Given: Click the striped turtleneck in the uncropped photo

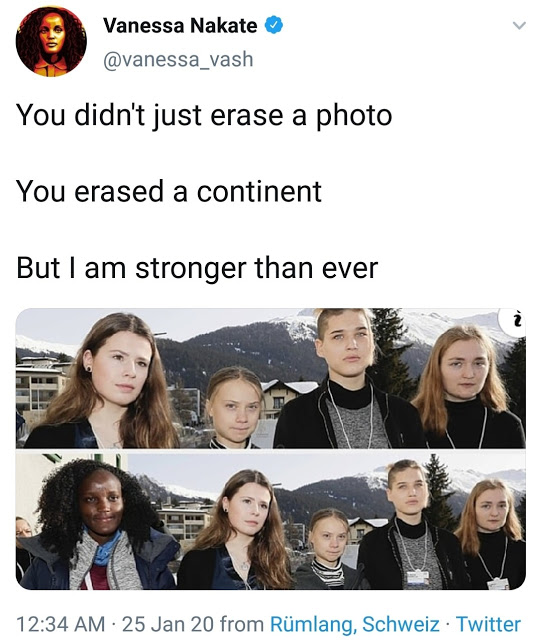Looking at the screenshot, I should coord(328,572).
